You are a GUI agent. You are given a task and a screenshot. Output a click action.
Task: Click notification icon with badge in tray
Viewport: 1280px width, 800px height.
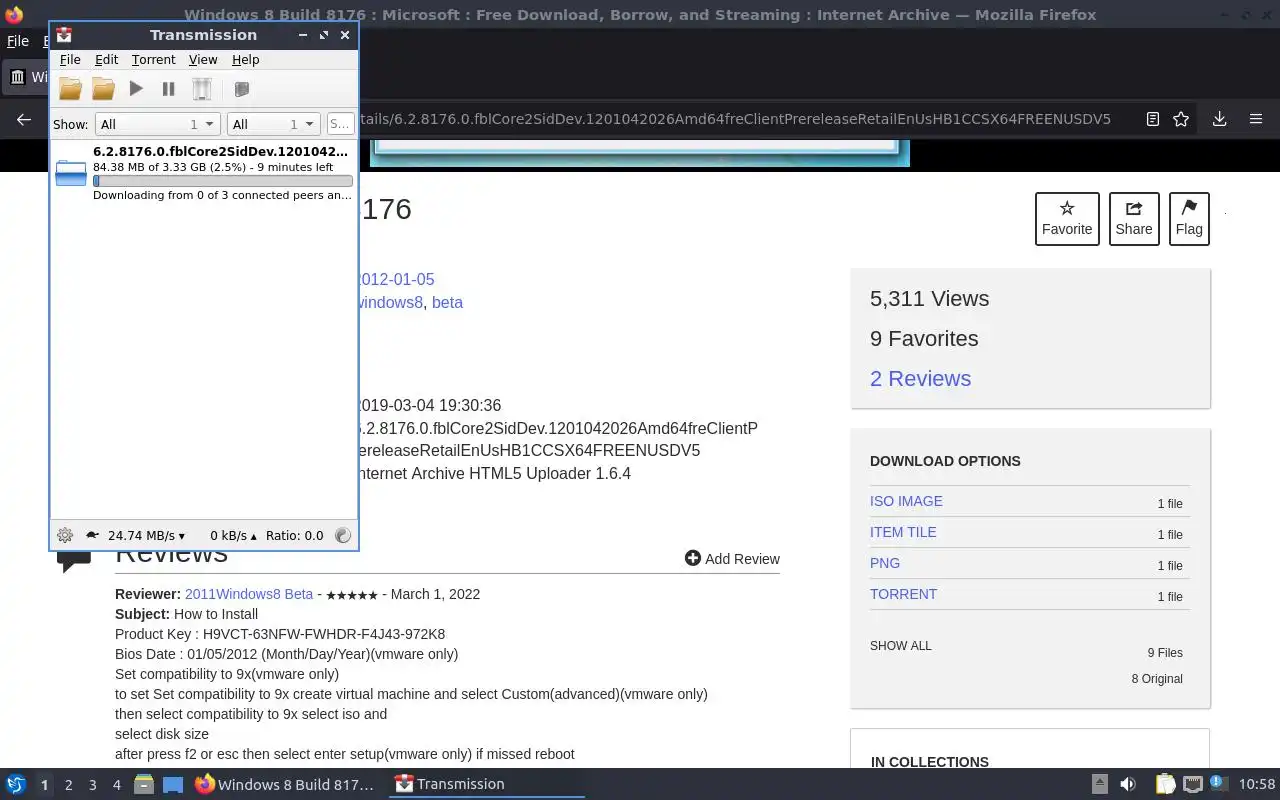(x=1218, y=784)
